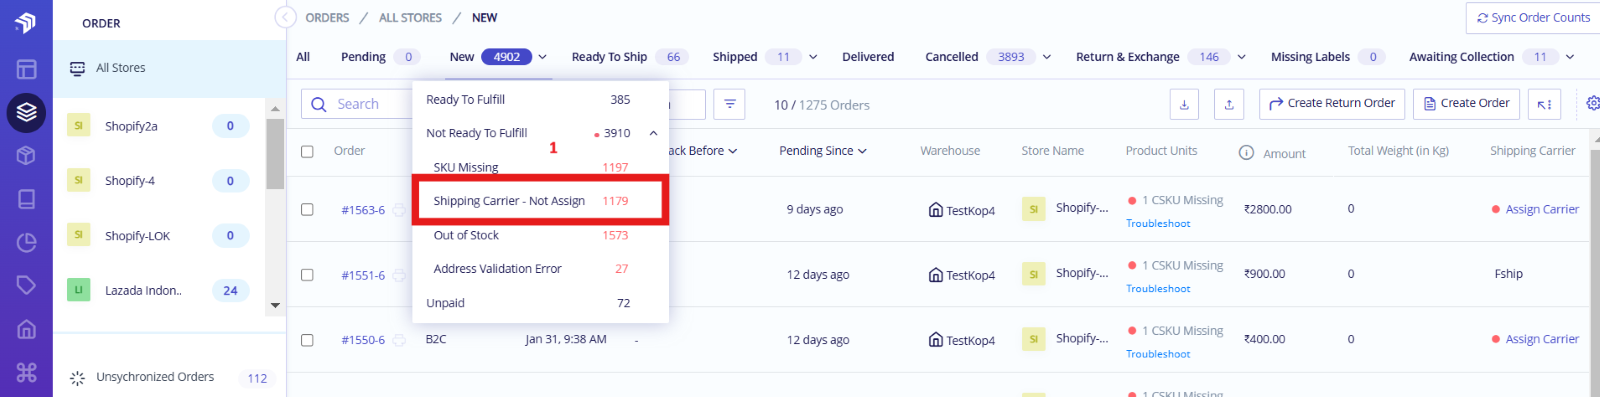This screenshot has height=397, width=1600.
Task: Switch to the Ready To Ship tab
Action: 609,57
